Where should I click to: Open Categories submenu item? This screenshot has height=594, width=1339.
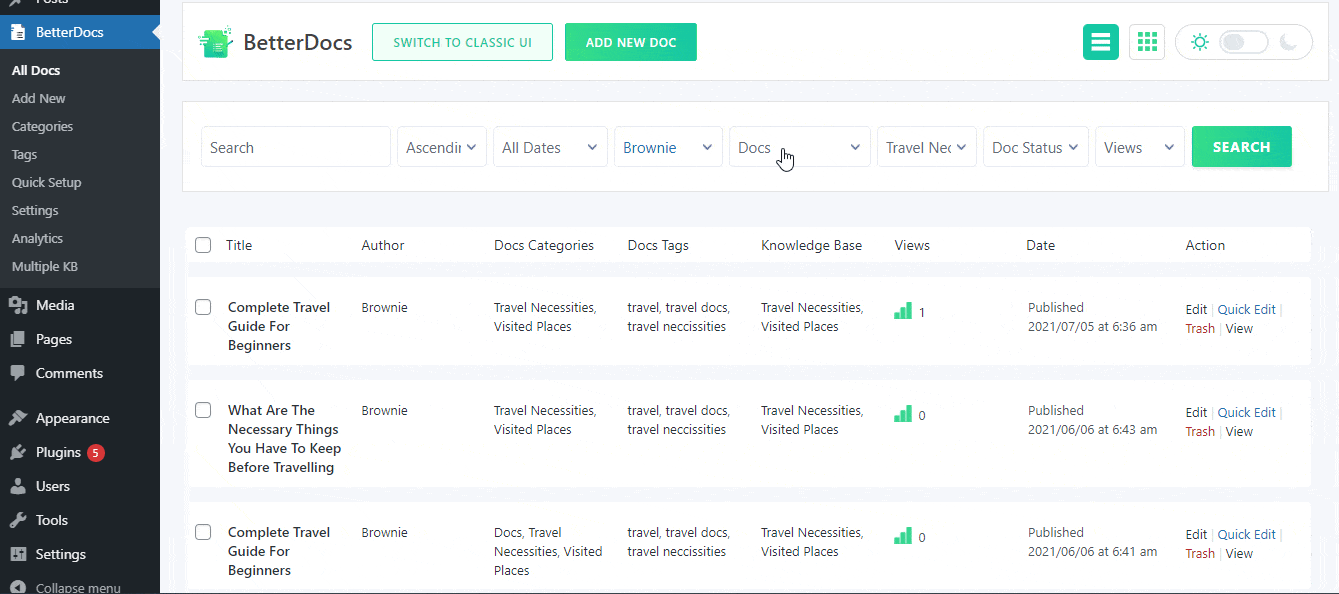(42, 126)
